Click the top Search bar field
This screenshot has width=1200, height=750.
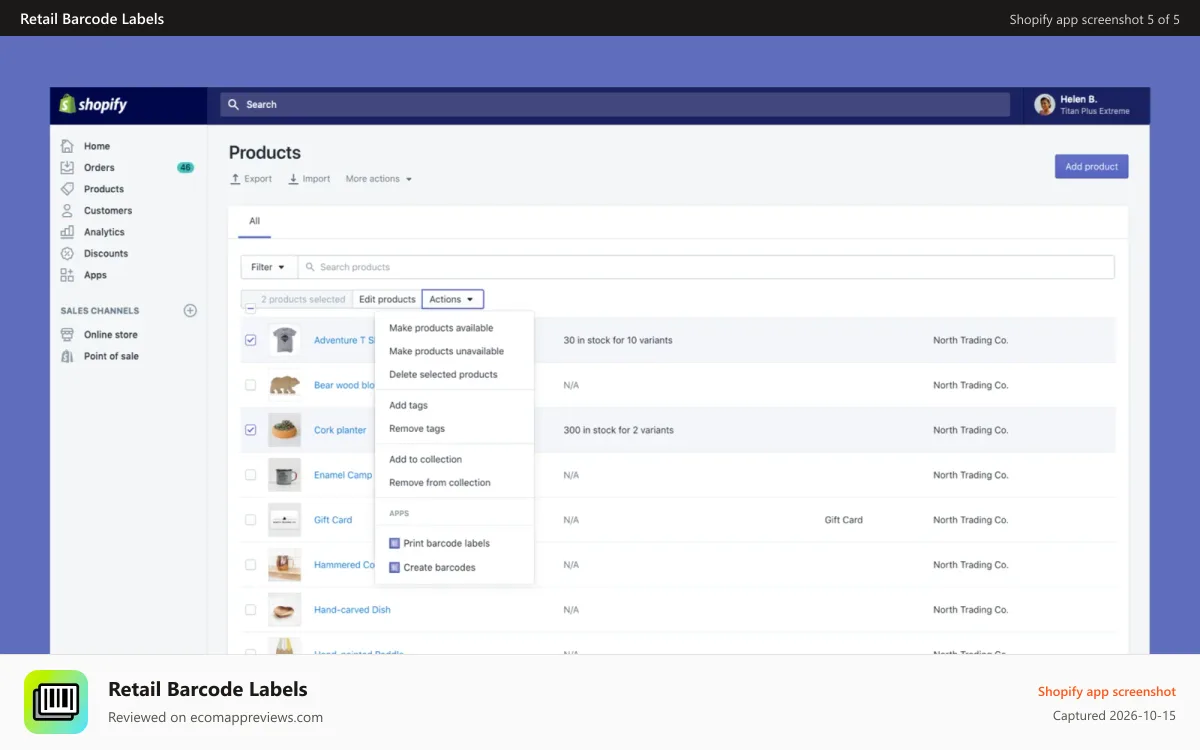tap(615, 104)
